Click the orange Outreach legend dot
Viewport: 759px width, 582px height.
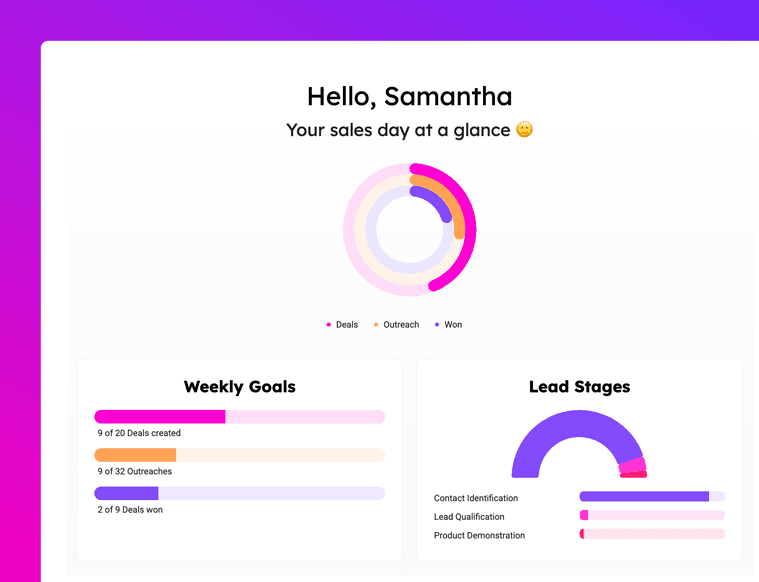point(376,325)
